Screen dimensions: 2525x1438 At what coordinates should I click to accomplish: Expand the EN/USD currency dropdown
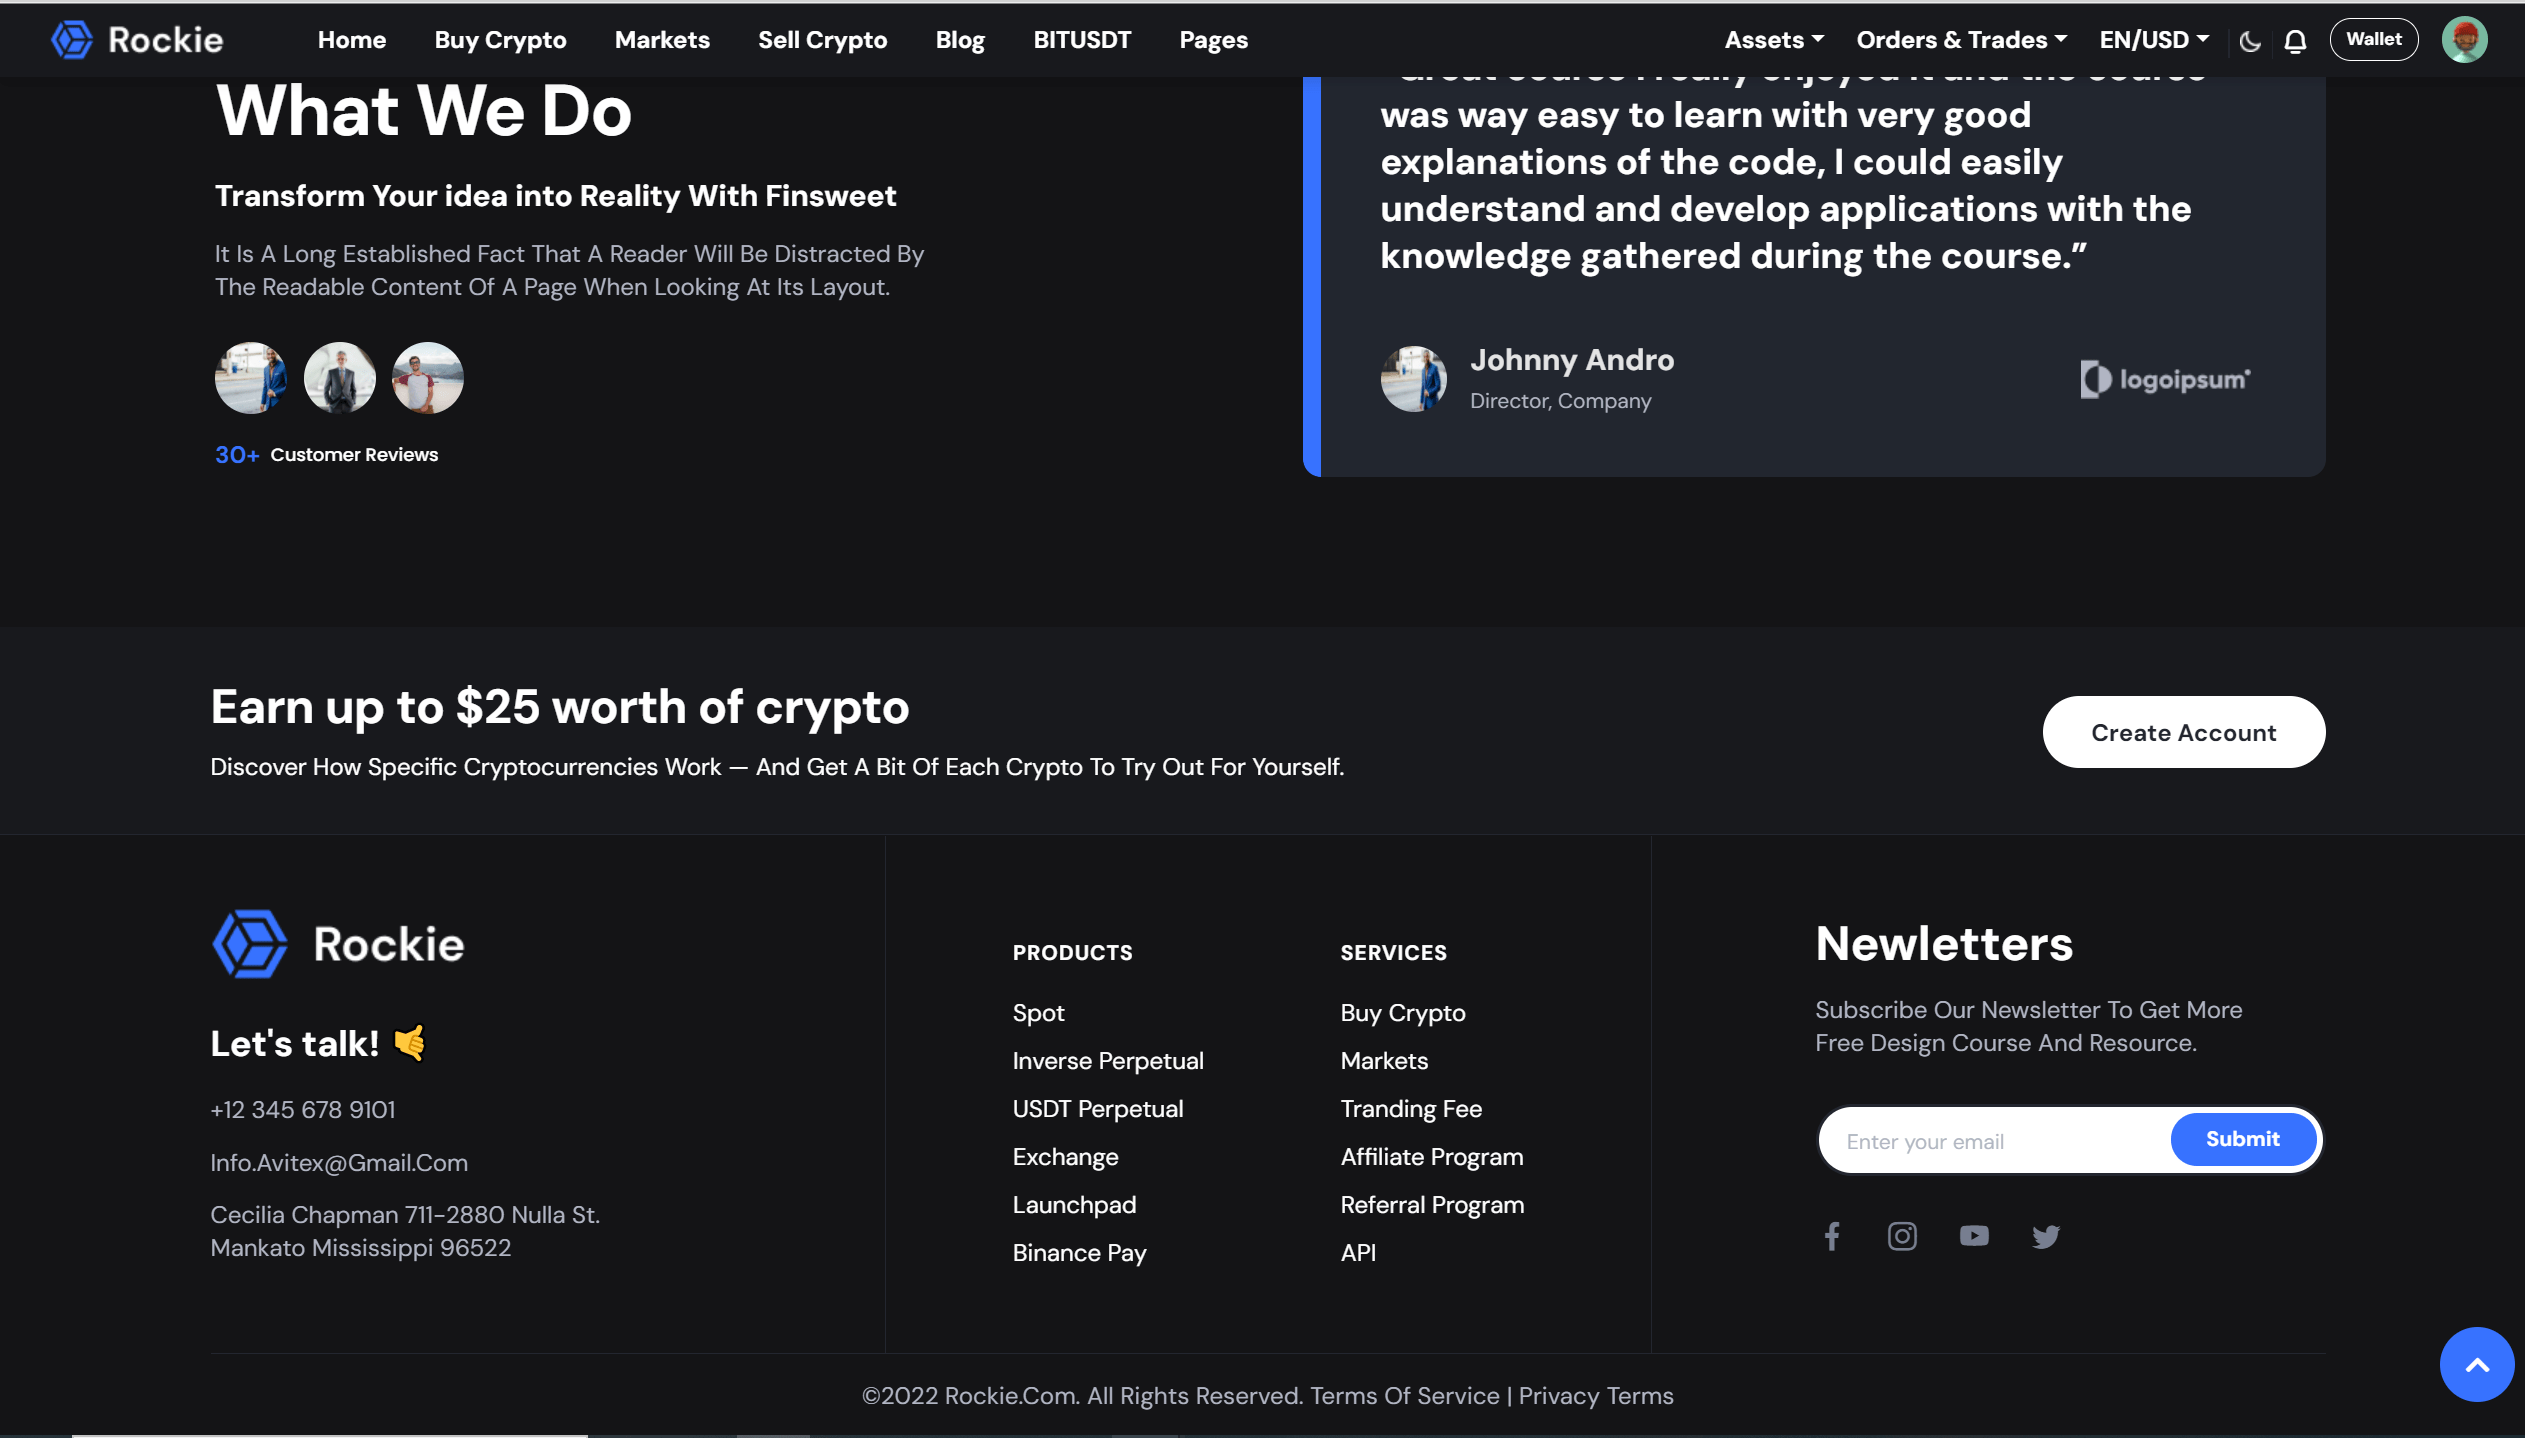pos(2152,38)
